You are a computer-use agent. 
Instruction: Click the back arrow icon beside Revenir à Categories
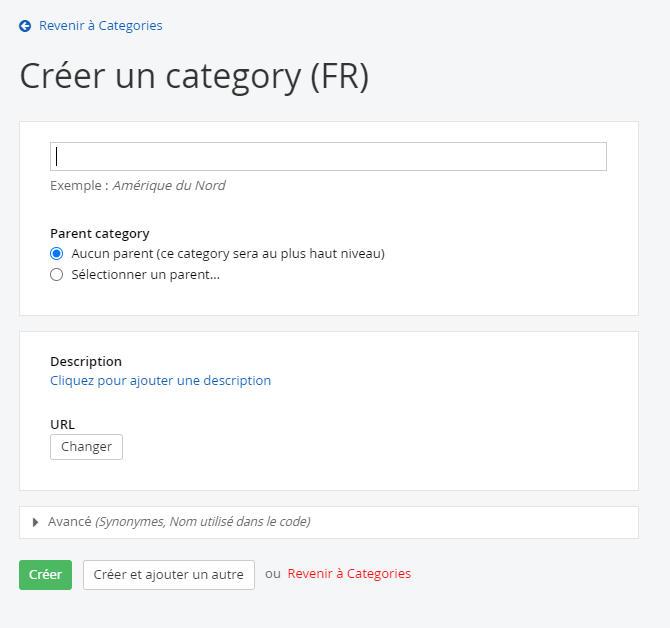25,26
